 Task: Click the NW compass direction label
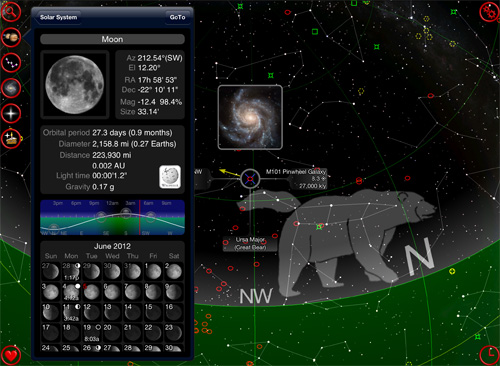(256, 296)
